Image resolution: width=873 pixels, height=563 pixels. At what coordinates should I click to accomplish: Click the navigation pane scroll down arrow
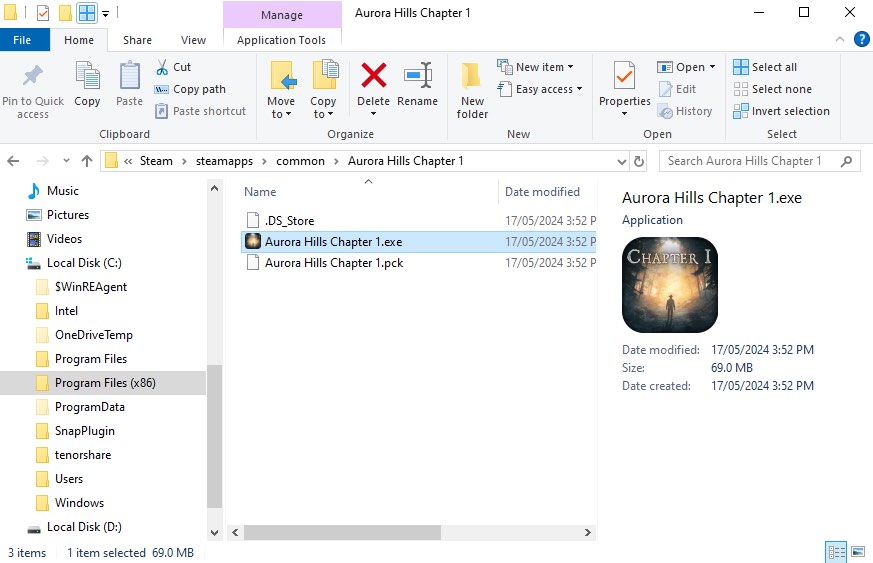point(214,532)
